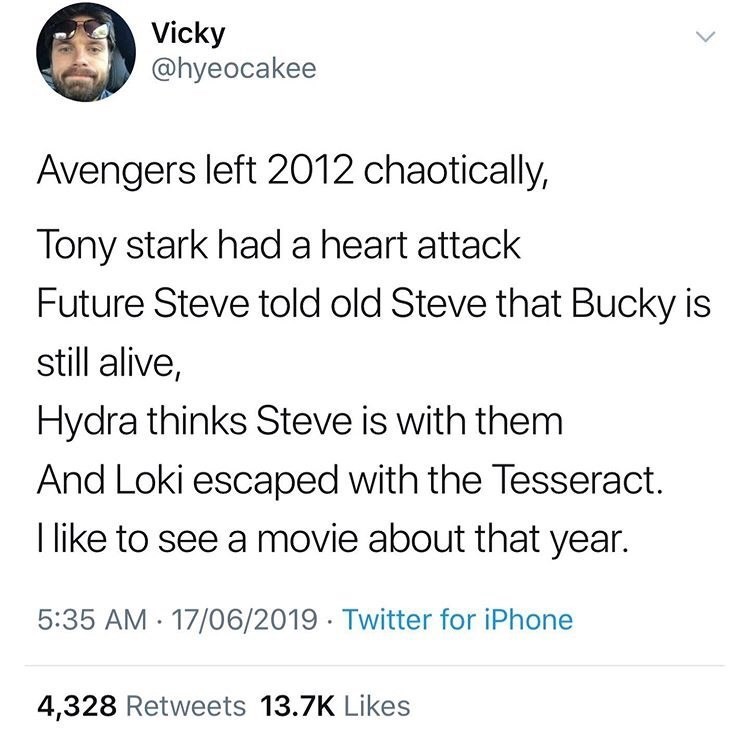Viewport: 750px width, 742px height.
Task: Click the "Hydra thinks Steve is with them" line
Action: [300, 421]
